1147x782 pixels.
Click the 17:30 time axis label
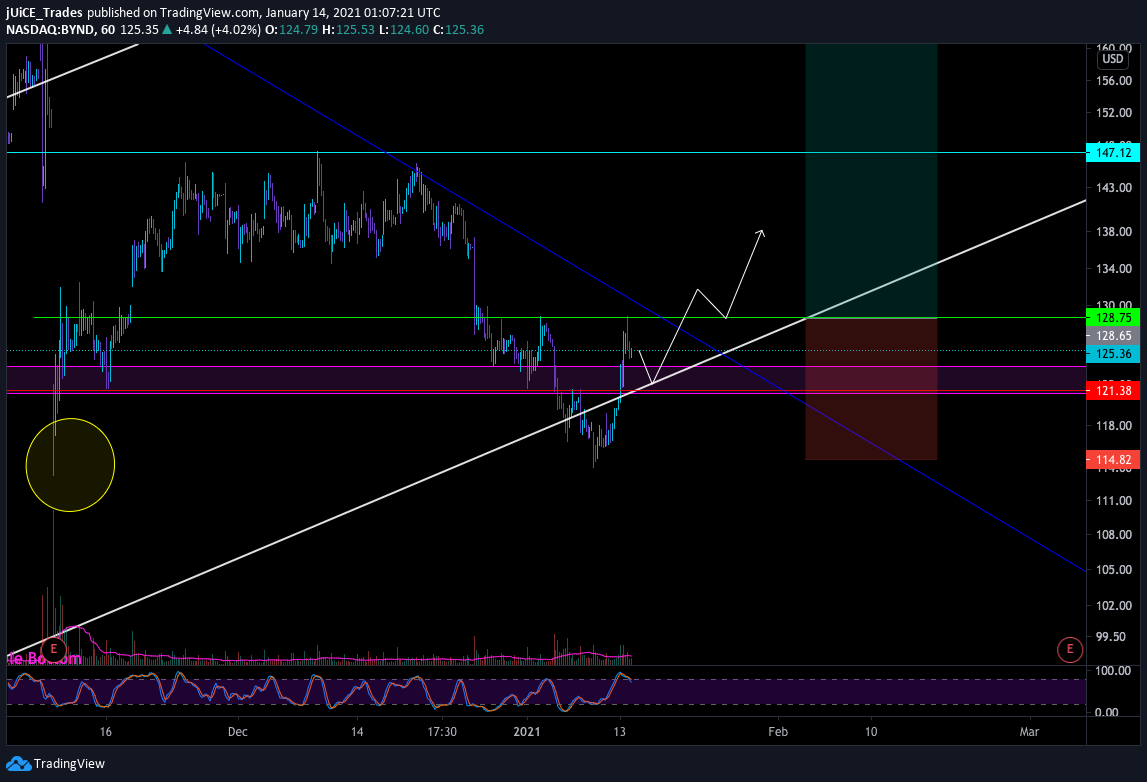click(x=442, y=732)
